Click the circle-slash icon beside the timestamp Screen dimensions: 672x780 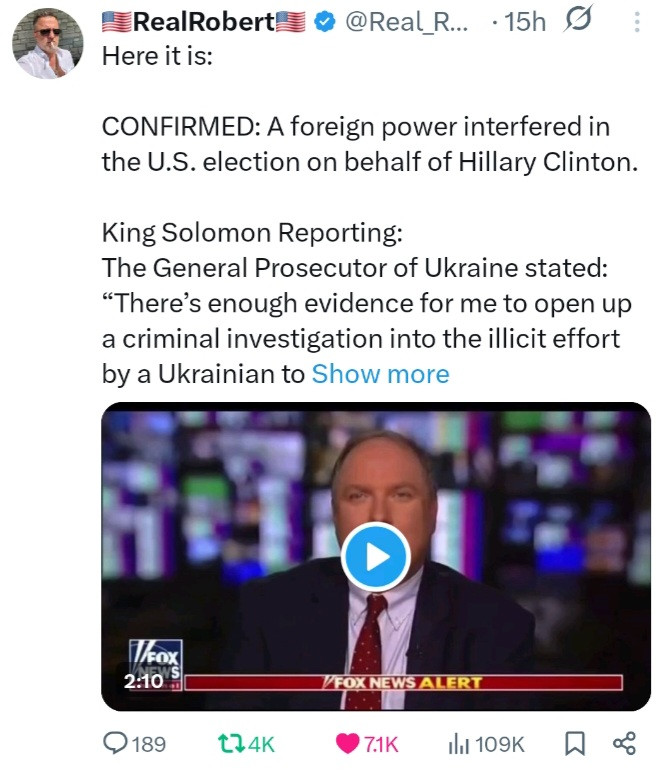(x=580, y=21)
